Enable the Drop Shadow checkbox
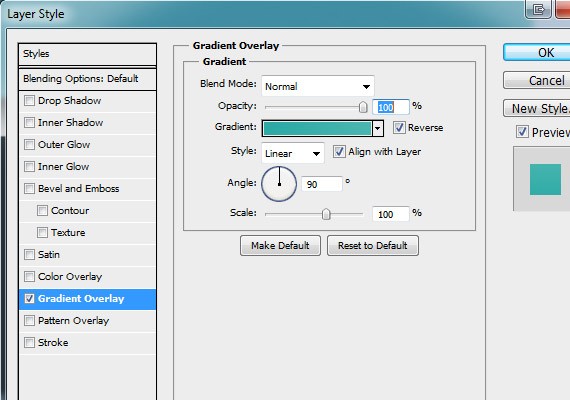 pyautogui.click(x=29, y=100)
